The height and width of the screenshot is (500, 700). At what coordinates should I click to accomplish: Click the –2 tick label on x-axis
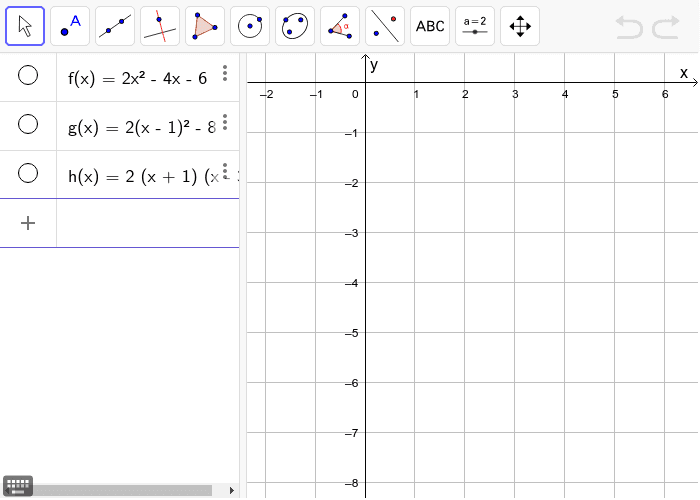pos(266,94)
